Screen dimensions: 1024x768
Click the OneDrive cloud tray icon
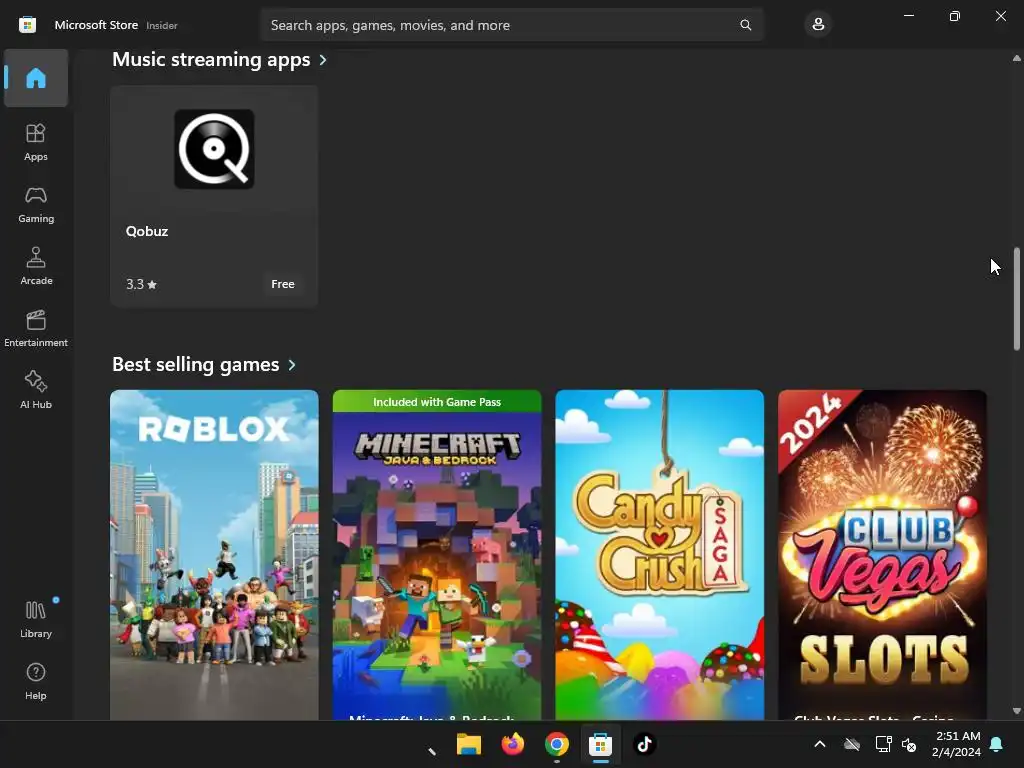coord(852,744)
